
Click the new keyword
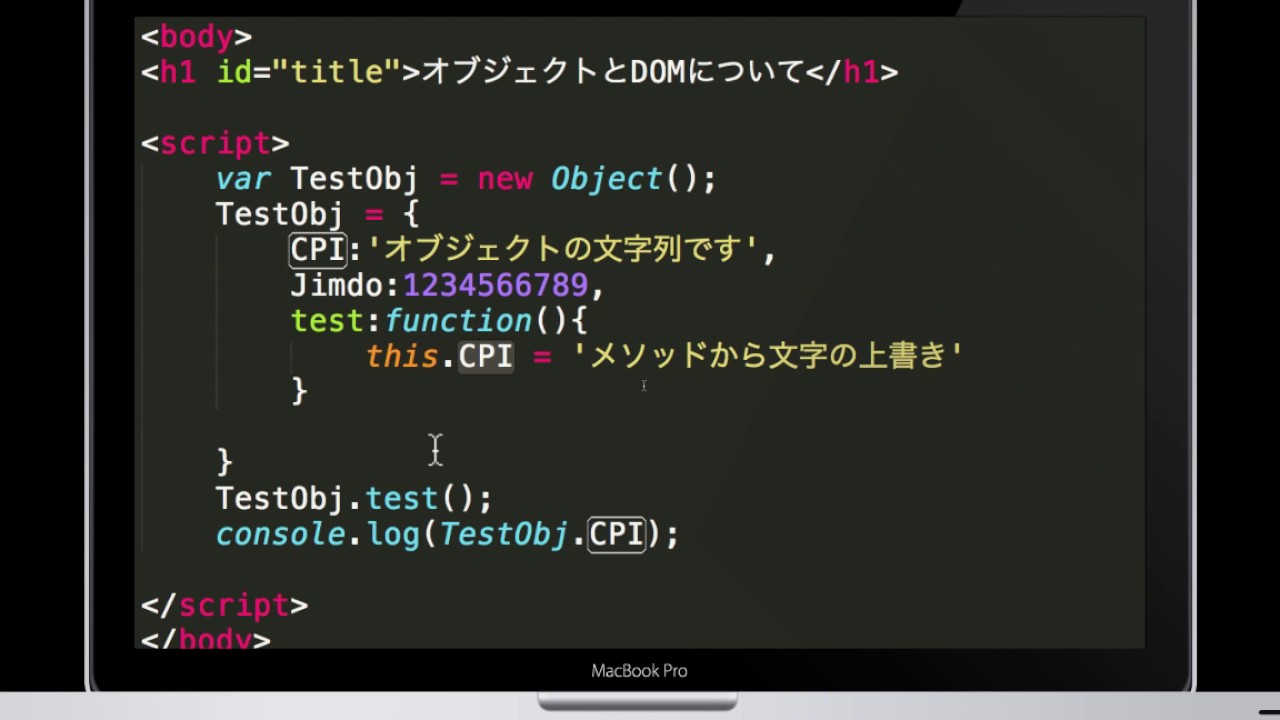coord(505,180)
